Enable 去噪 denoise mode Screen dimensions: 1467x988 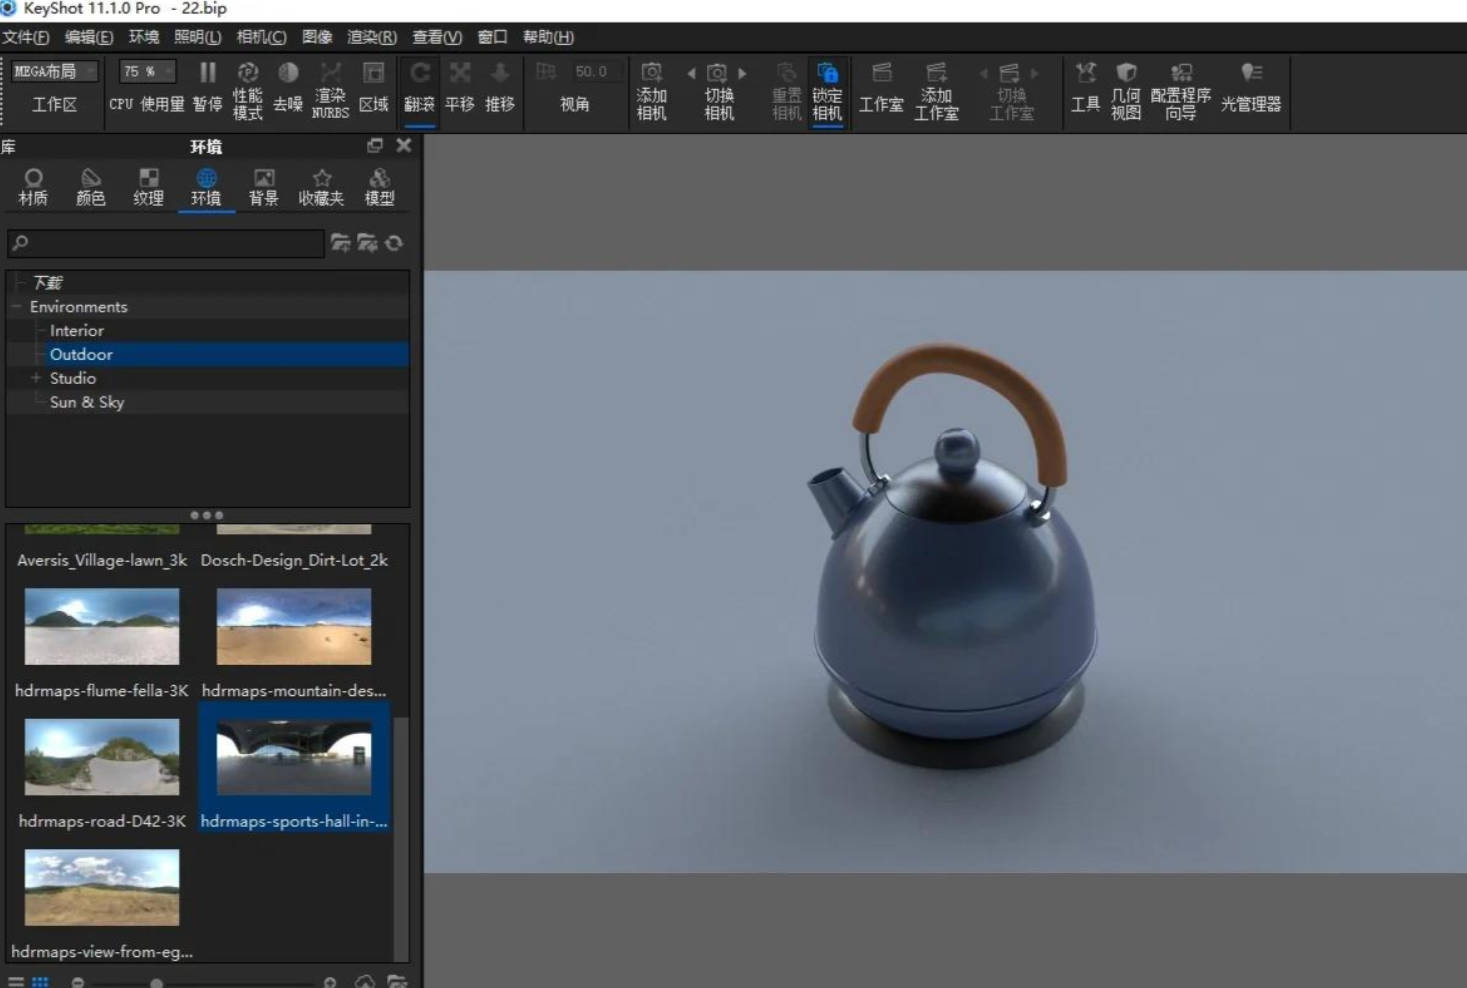pos(288,90)
